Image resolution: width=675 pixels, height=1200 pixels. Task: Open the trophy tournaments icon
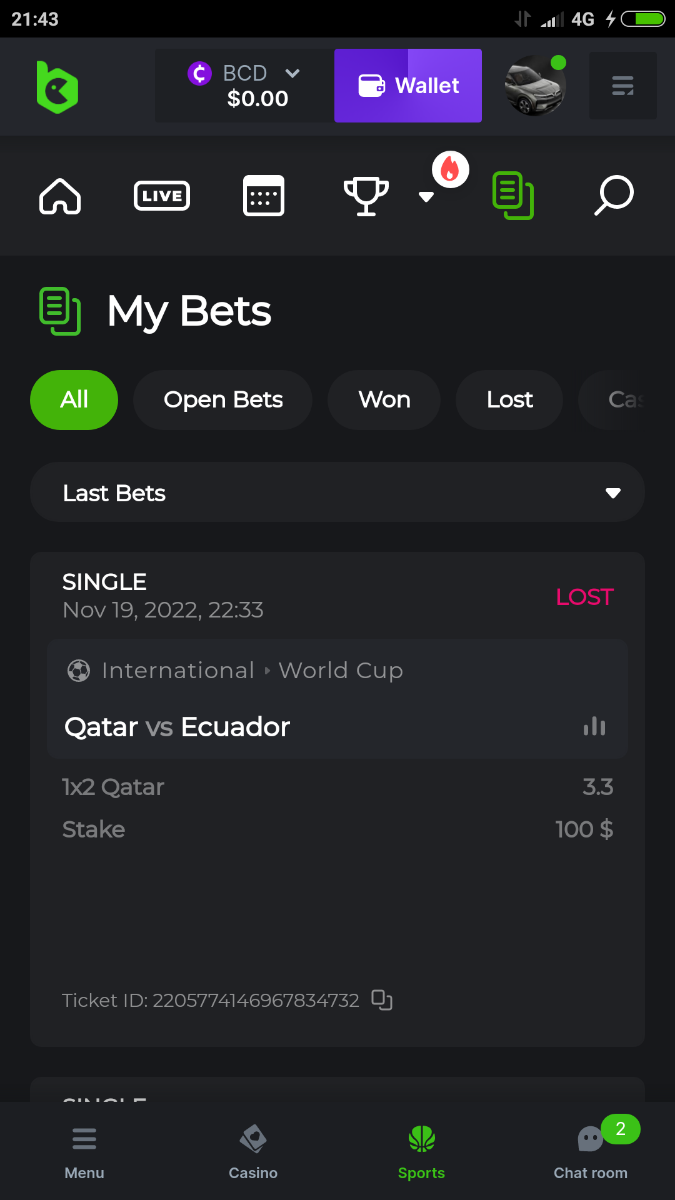(x=366, y=196)
